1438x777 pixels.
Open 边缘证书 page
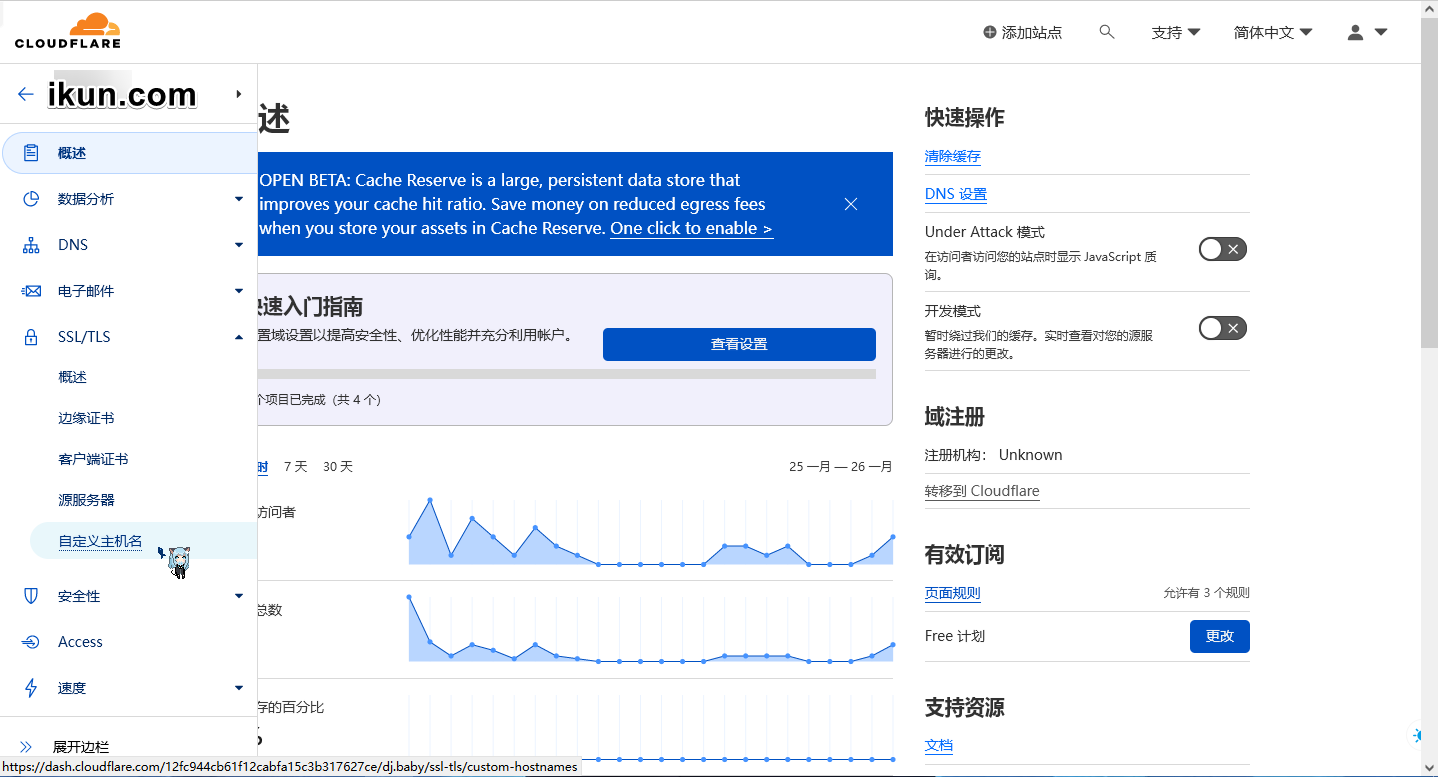(x=86, y=418)
